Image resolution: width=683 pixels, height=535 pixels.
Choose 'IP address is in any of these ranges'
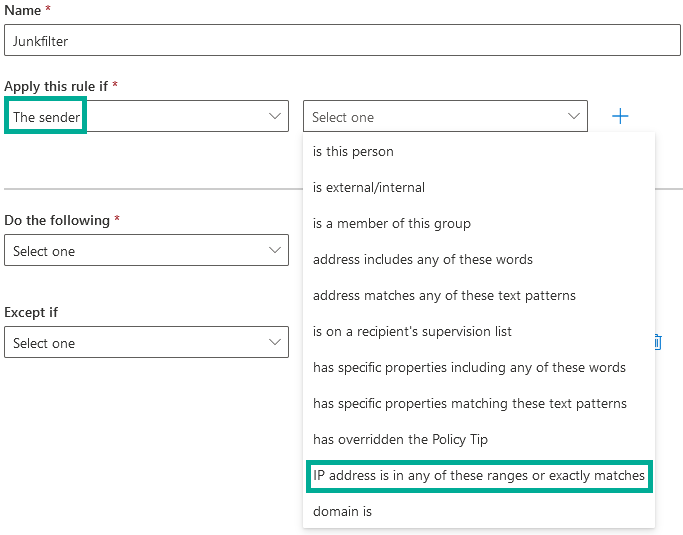point(479,476)
